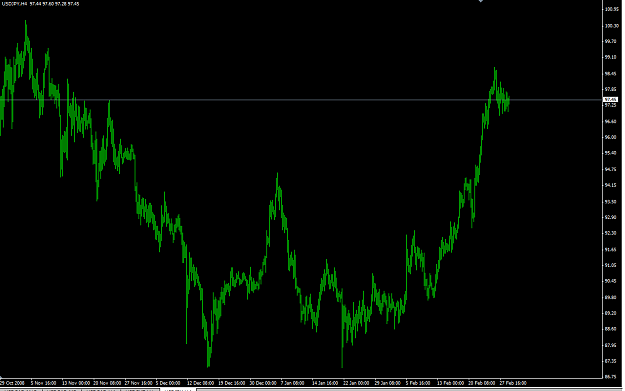Select the 95.40 price scale label
Image resolution: width=625 pixels, height=391 pixels.
coord(611,153)
